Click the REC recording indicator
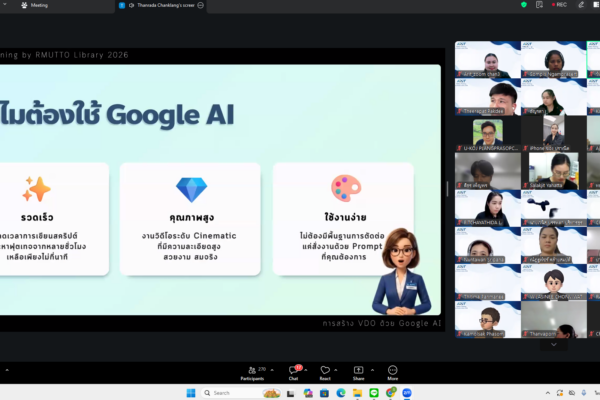Viewport: 600px width, 400px height. [559, 5]
